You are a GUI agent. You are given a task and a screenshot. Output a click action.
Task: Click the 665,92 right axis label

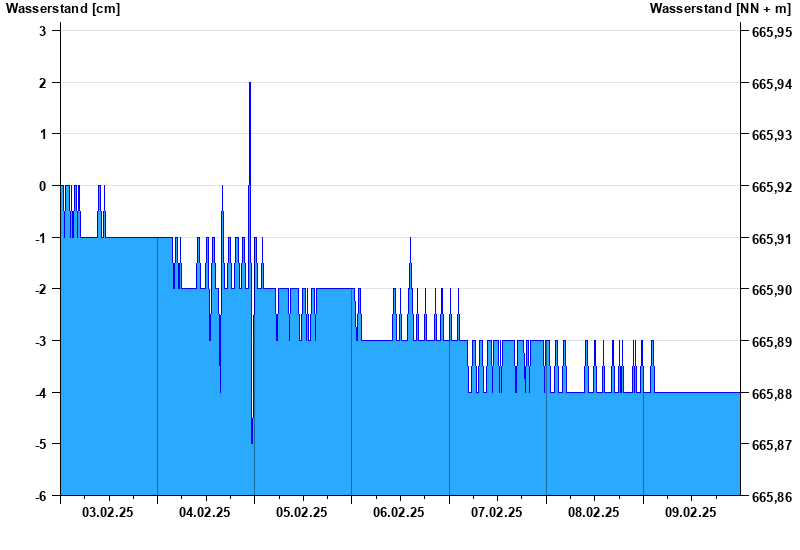[771, 187]
